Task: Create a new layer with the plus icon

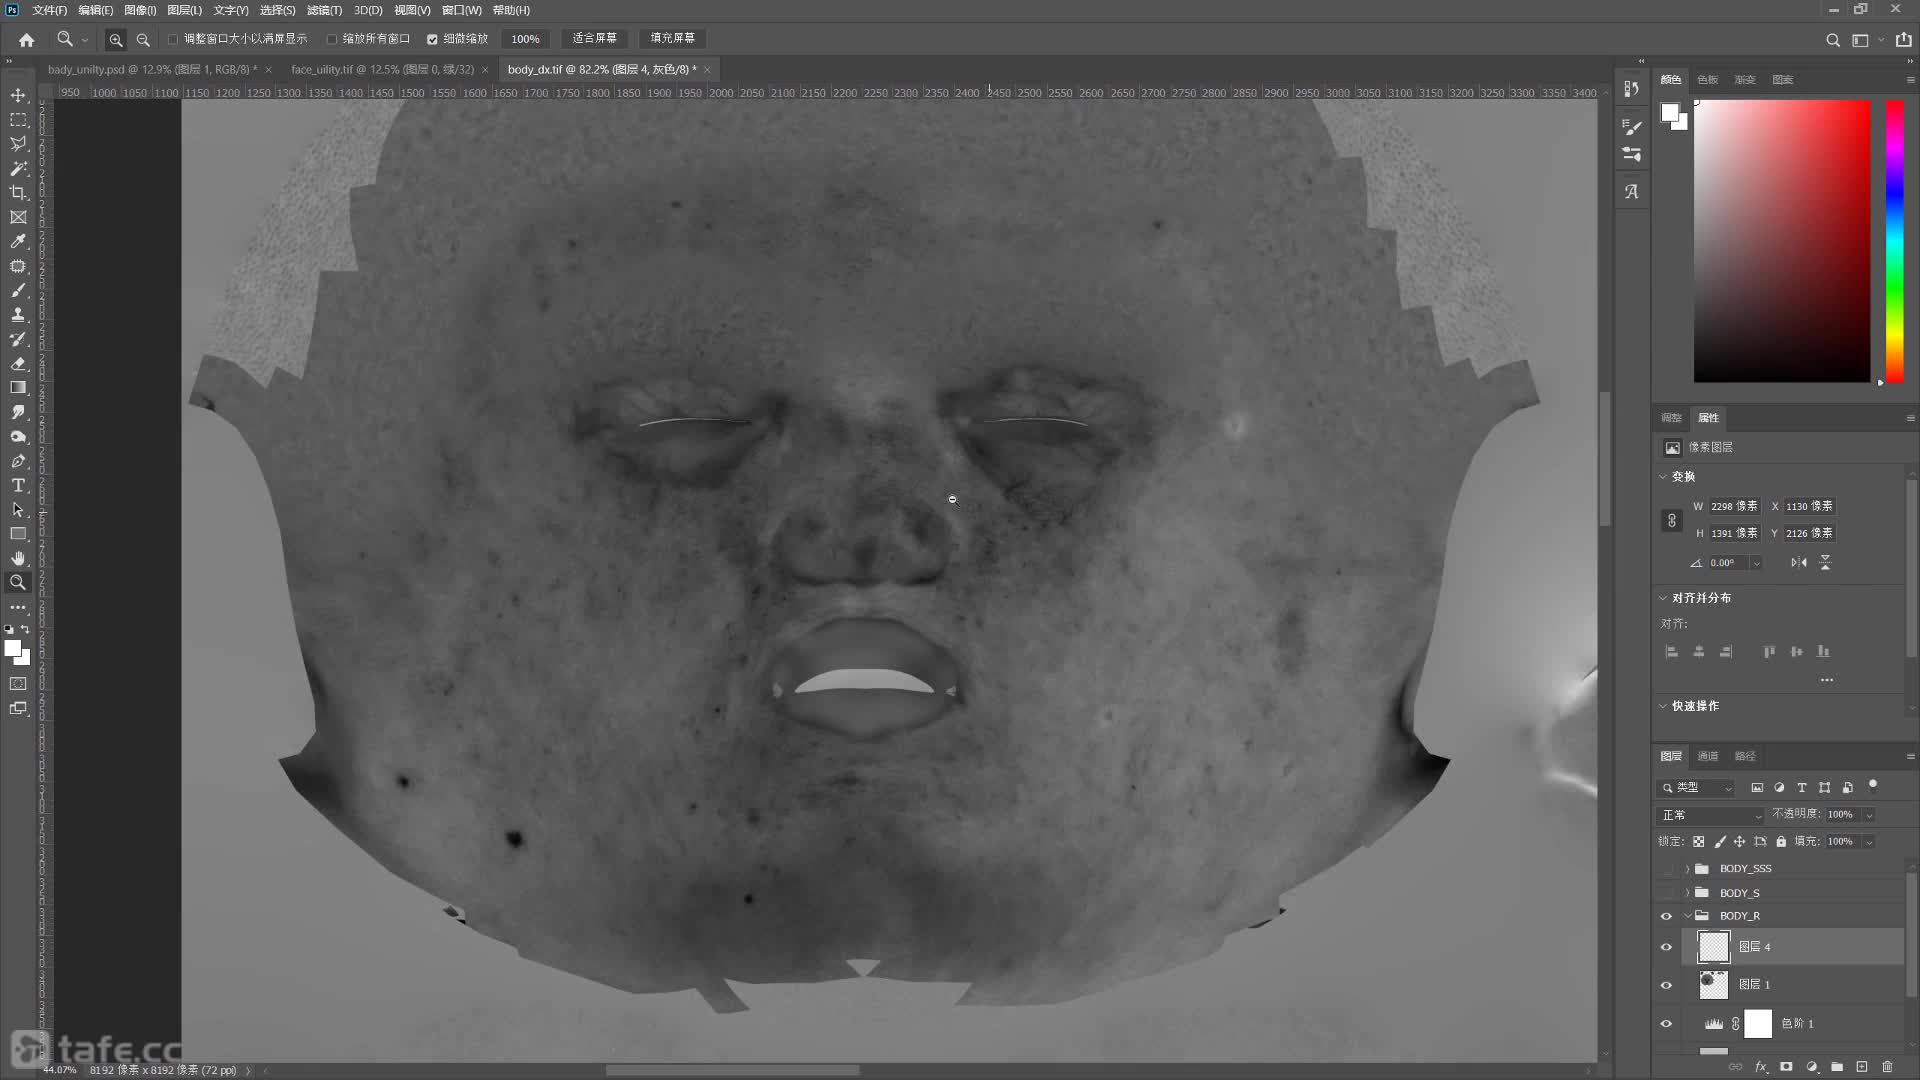Action: pyautogui.click(x=1862, y=1067)
